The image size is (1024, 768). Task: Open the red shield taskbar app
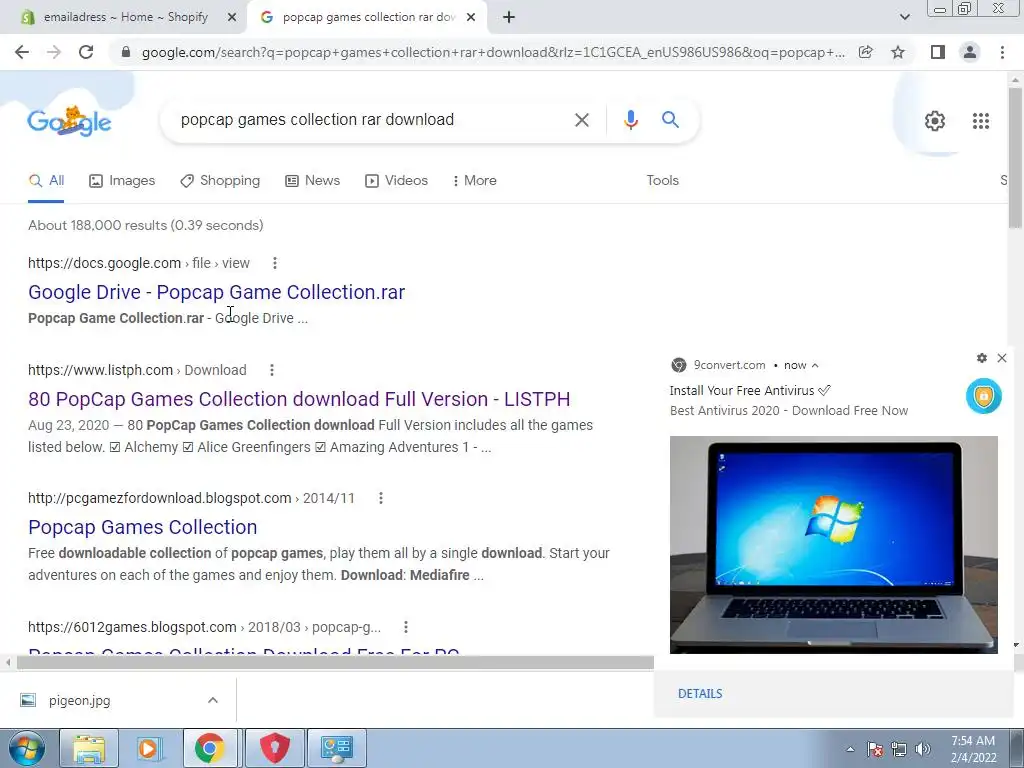click(x=274, y=749)
